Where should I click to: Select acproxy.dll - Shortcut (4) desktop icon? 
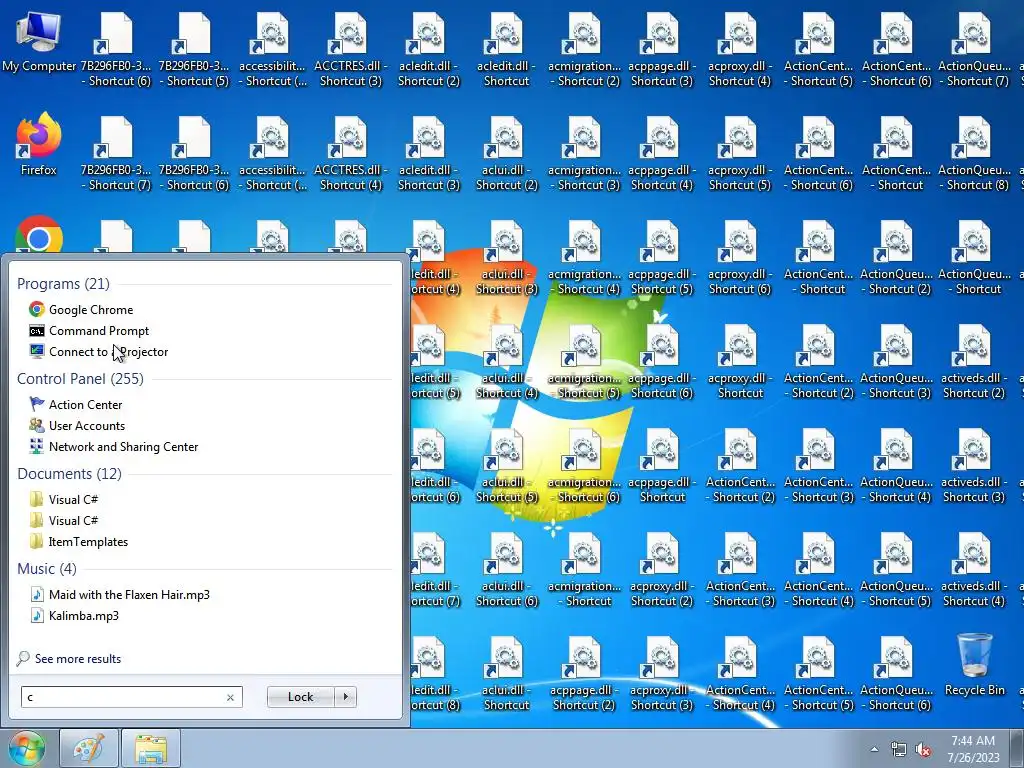[740, 50]
